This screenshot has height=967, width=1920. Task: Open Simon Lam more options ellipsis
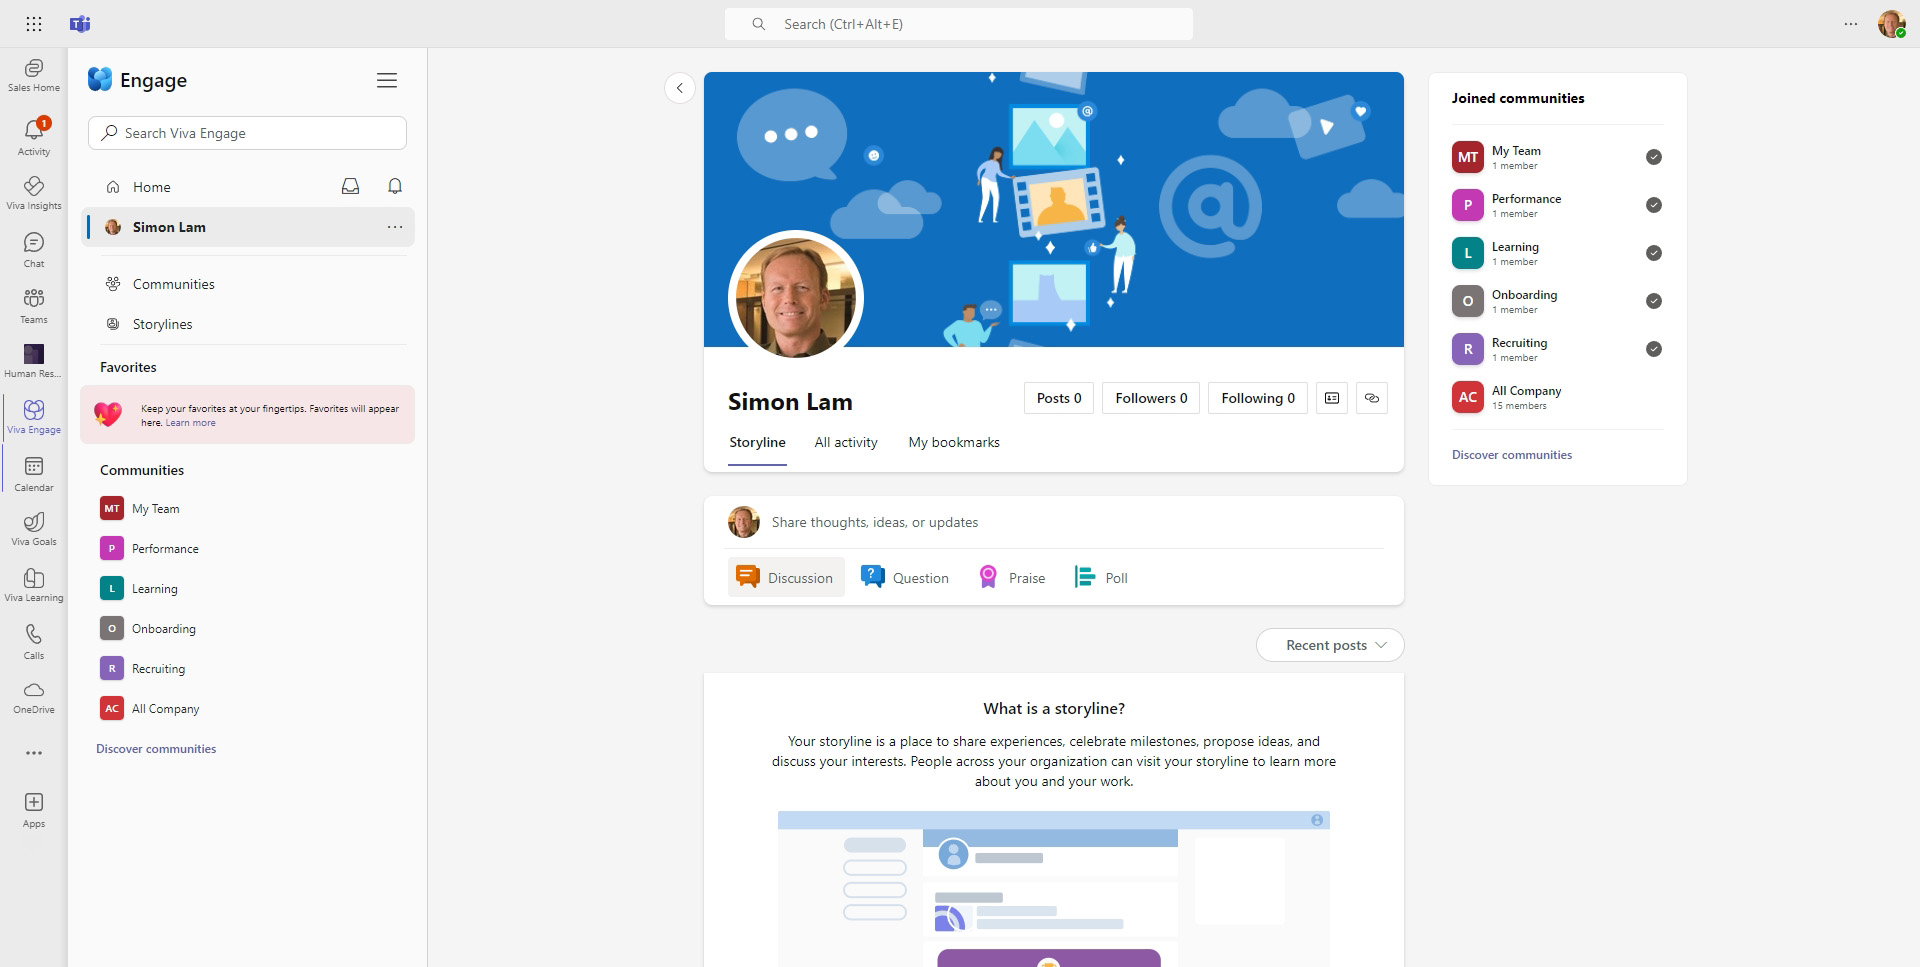[x=395, y=227]
